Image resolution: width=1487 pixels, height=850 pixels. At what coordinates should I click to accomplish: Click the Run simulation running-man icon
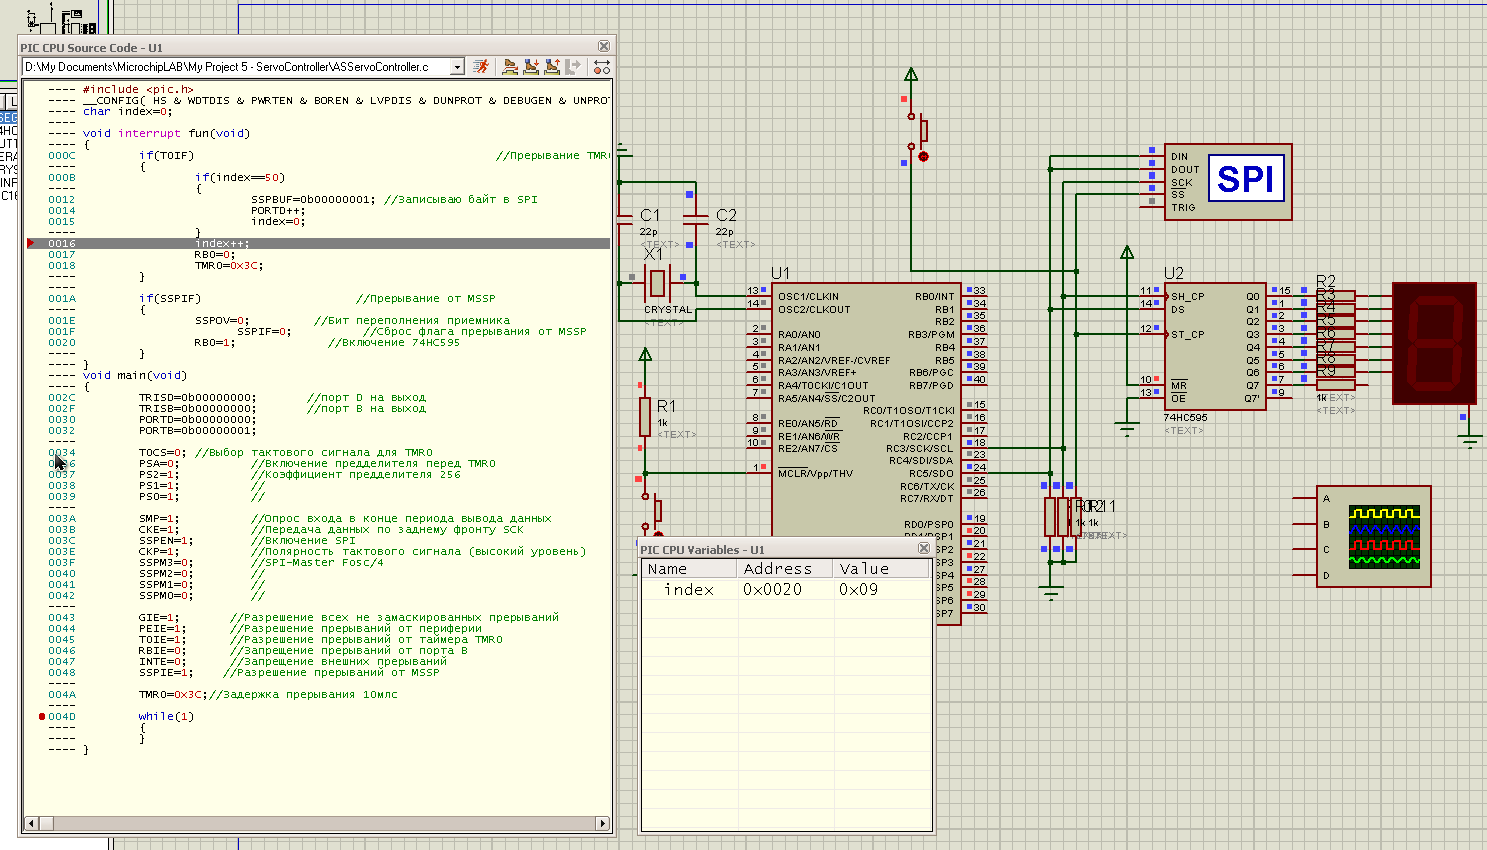(x=482, y=67)
